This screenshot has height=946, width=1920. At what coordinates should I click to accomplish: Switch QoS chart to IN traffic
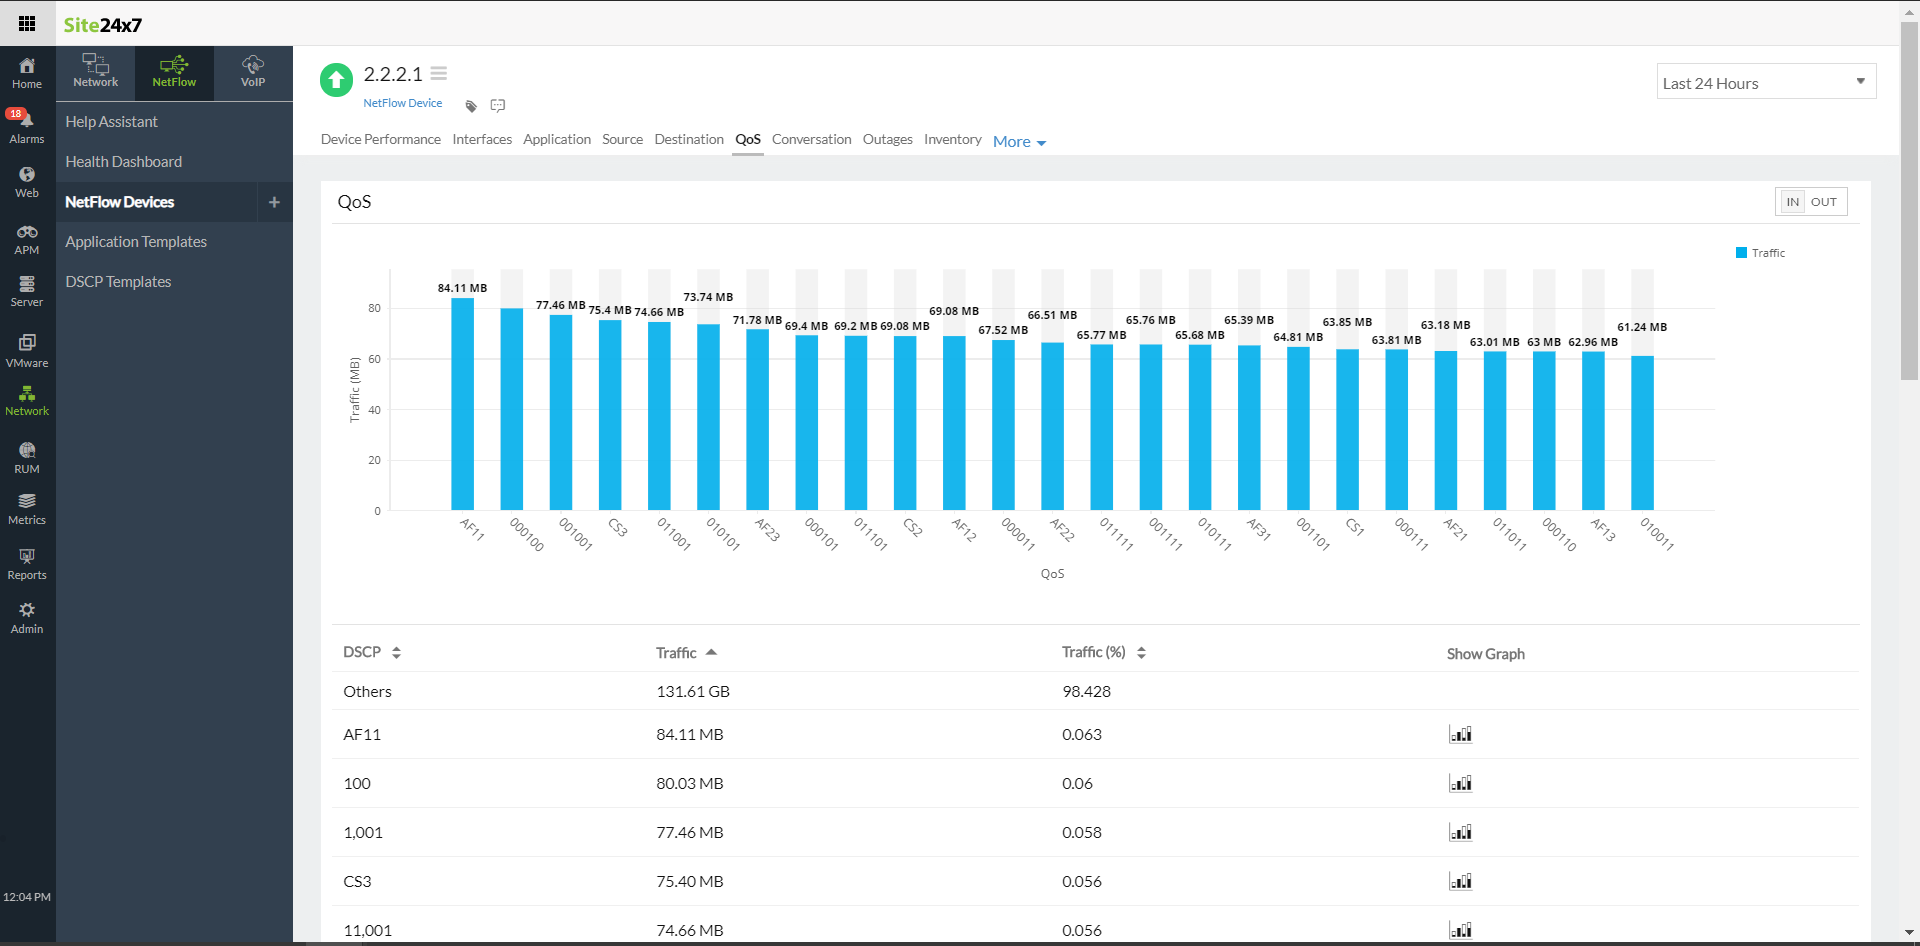[x=1792, y=202]
